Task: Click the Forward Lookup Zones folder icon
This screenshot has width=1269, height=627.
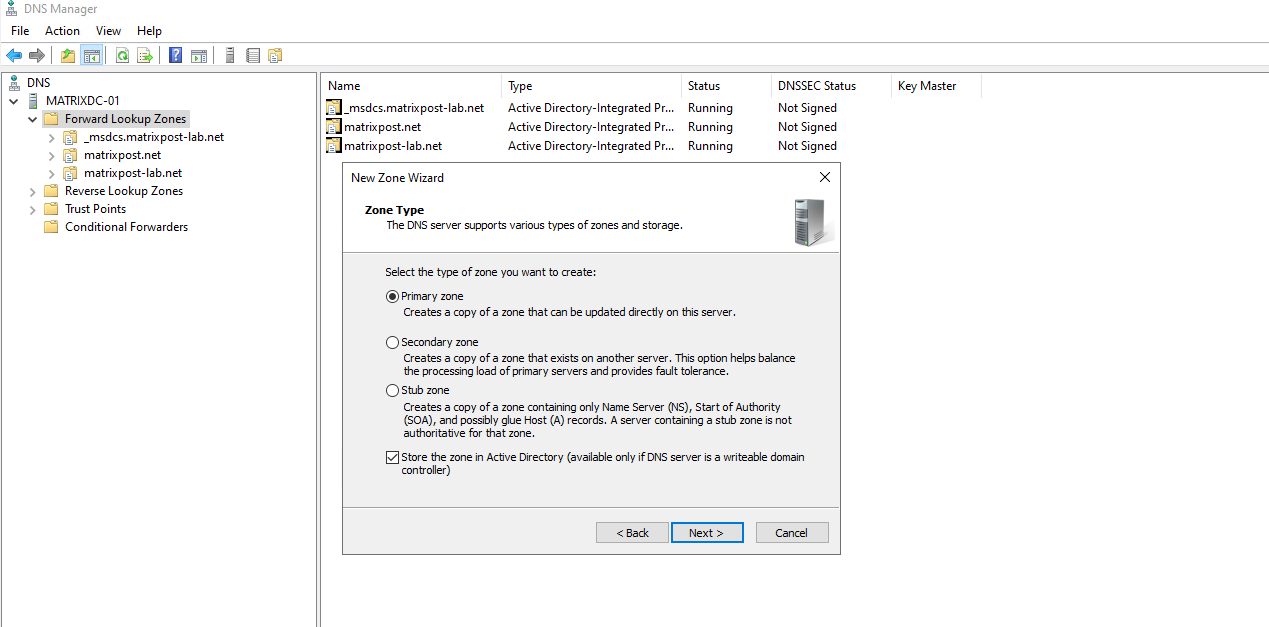Action: (x=51, y=119)
